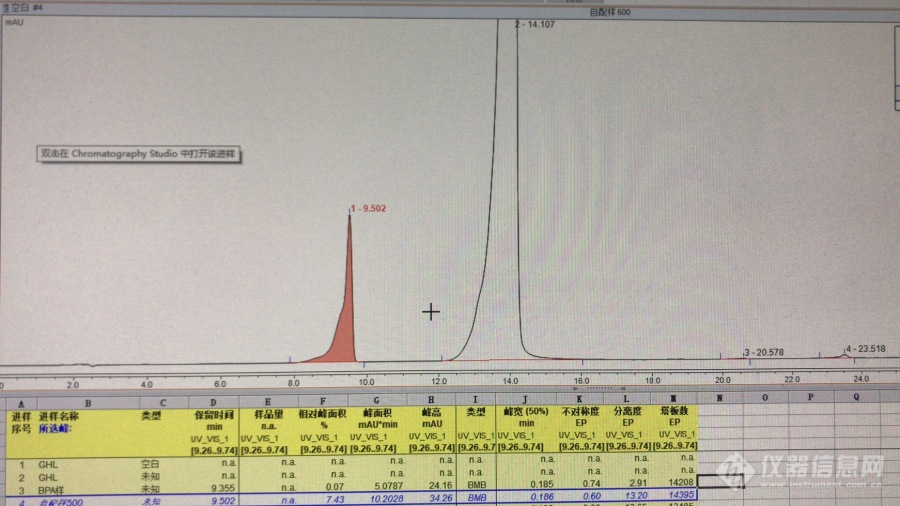Click the 分离度 column heading
This screenshot has height=506, width=900.
tap(627, 412)
